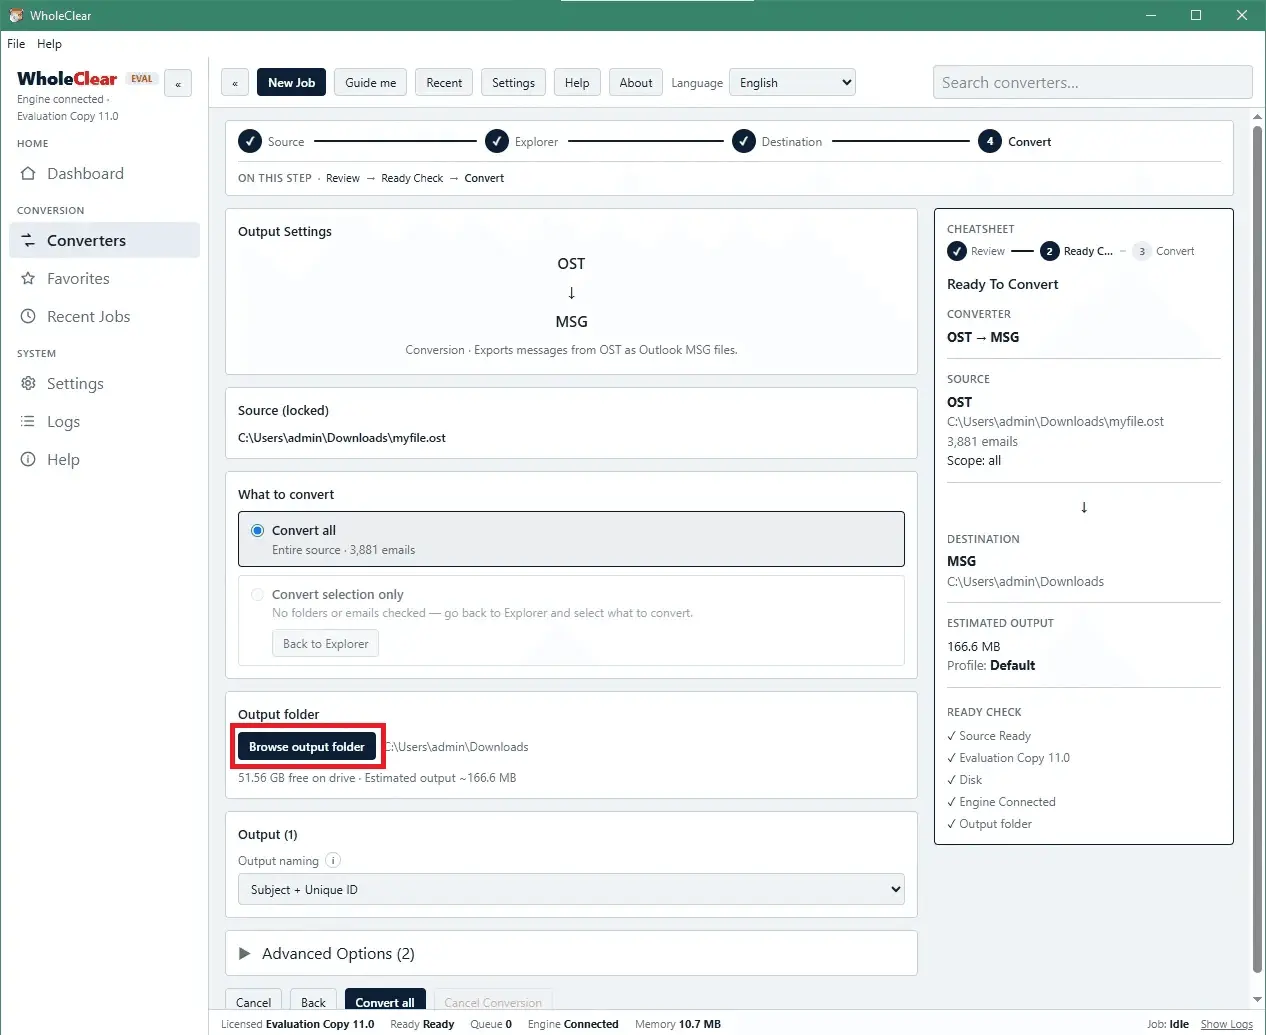The height and width of the screenshot is (1035, 1266).
Task: Click the 3,881 emails text in cheatsheet
Action: click(982, 441)
